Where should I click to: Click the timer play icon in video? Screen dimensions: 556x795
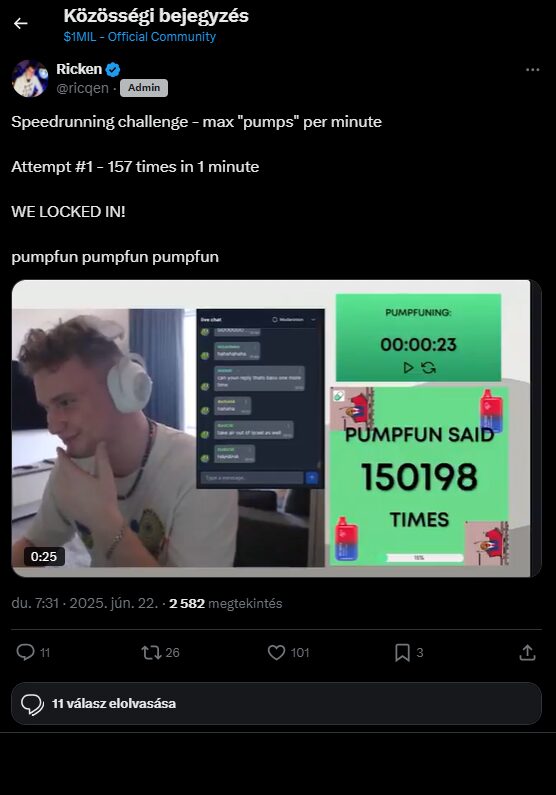(408, 367)
